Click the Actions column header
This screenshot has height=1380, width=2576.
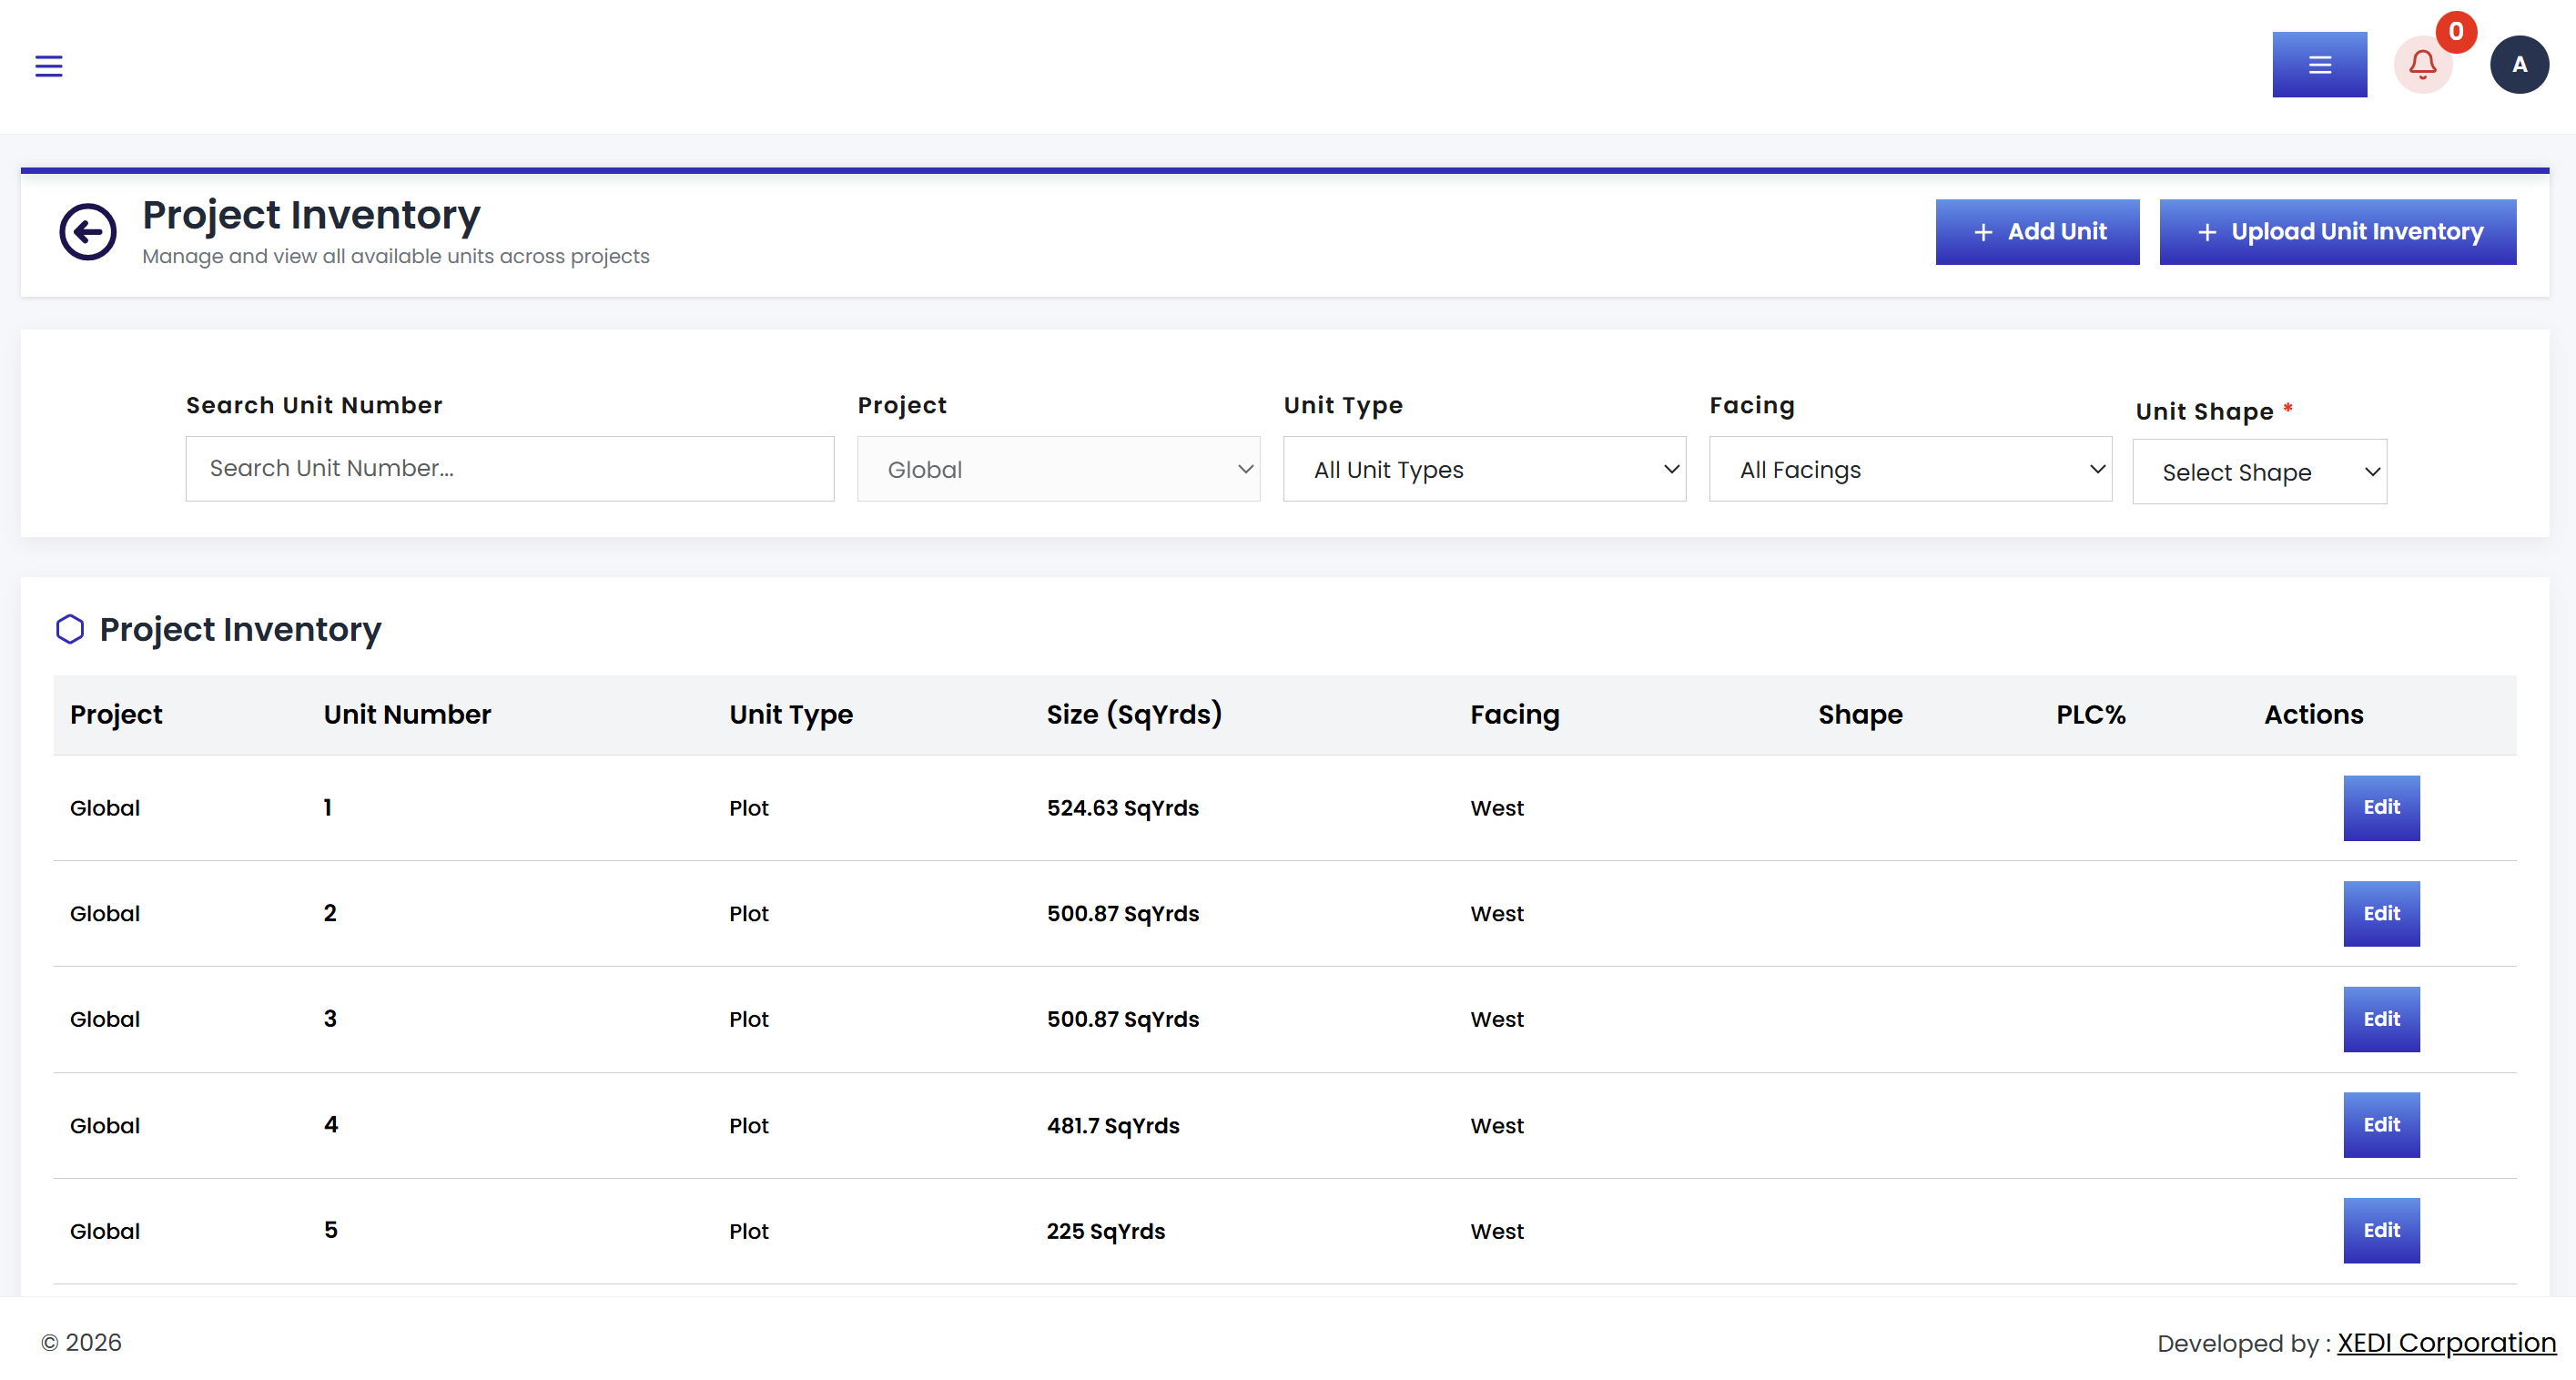pyautogui.click(x=2313, y=714)
